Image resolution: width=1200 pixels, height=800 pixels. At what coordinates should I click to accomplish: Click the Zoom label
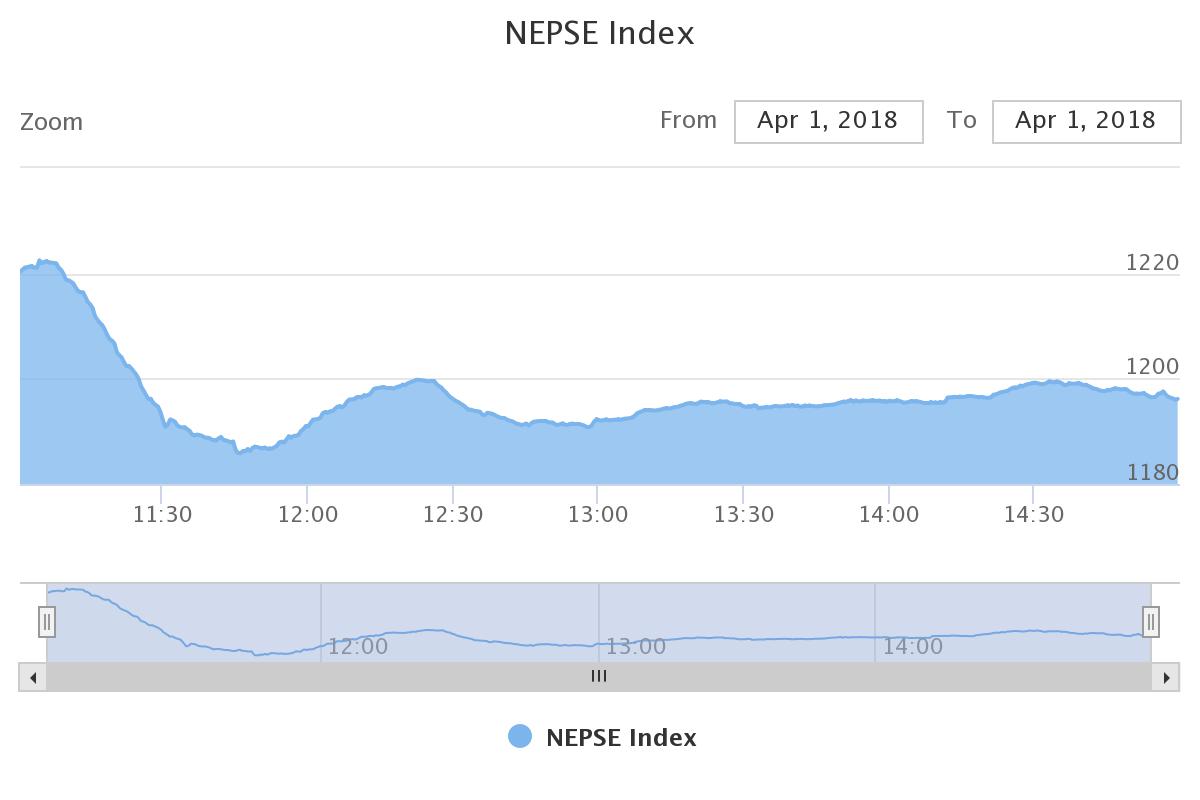pos(51,122)
